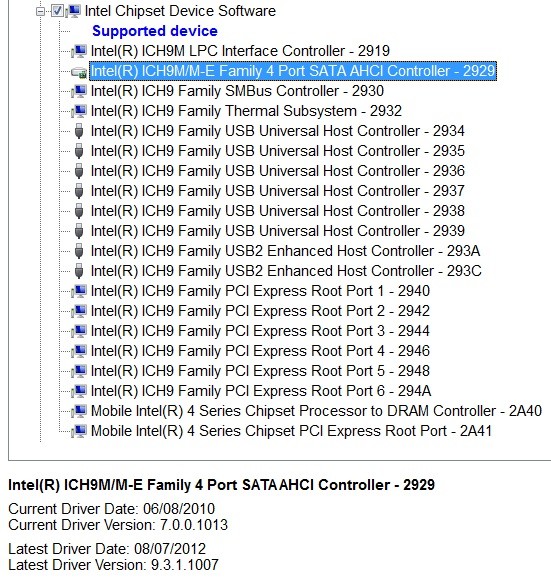Select PCI Express Root Port 3 - 2944
Image resolution: width=551 pixels, height=583 pixels.
pos(260,331)
